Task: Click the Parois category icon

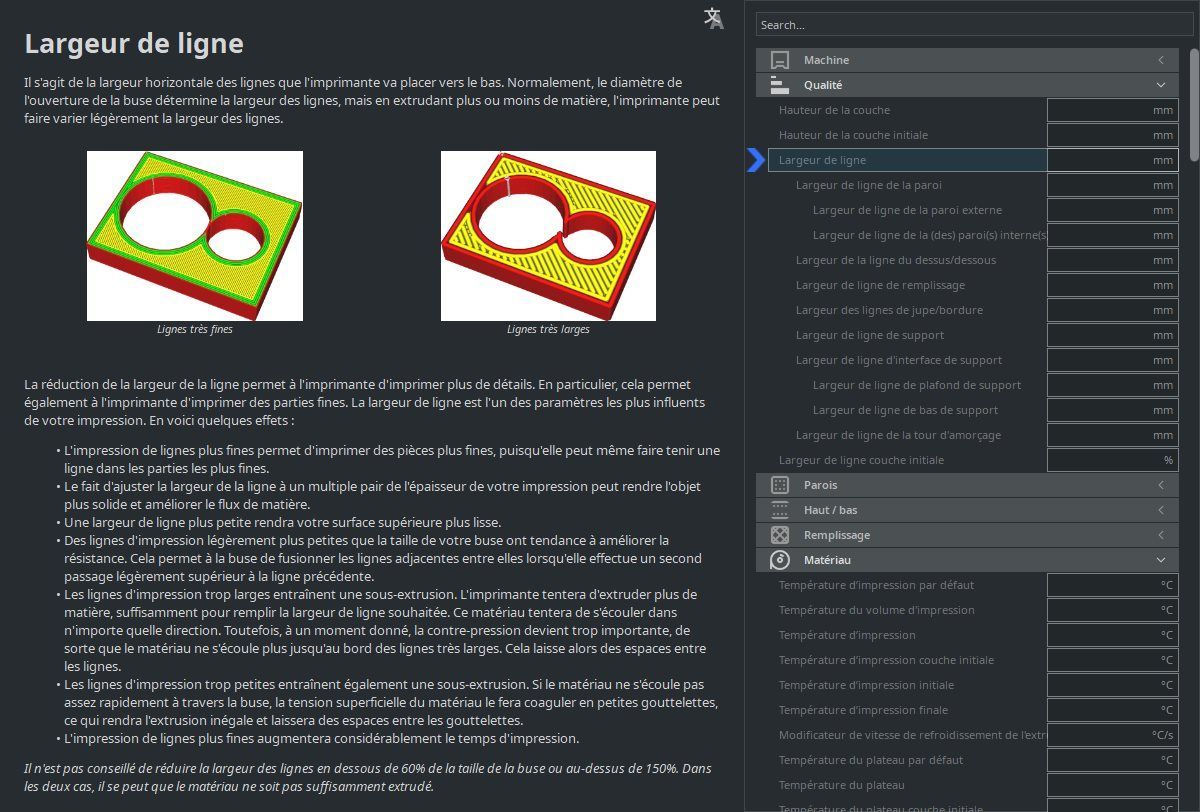Action: tap(780, 485)
